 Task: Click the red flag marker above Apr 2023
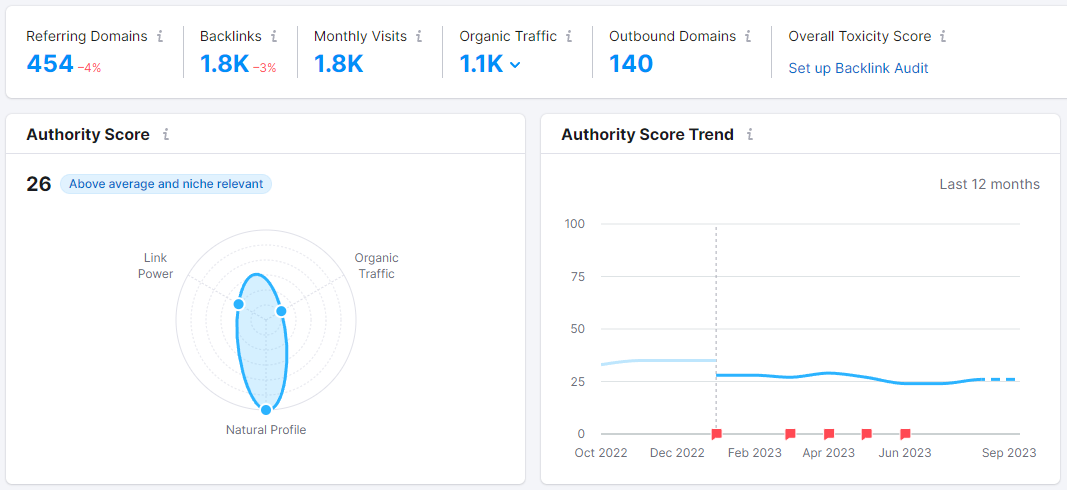click(x=829, y=434)
